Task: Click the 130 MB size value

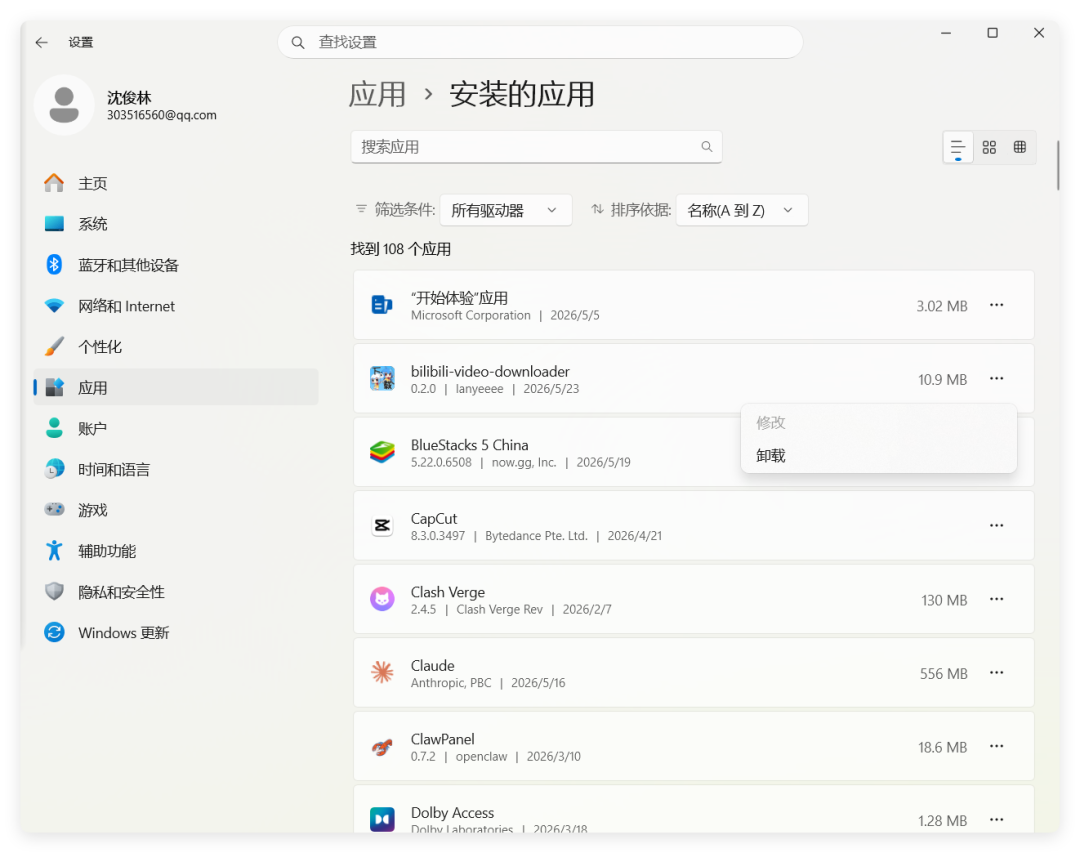Action: point(944,600)
